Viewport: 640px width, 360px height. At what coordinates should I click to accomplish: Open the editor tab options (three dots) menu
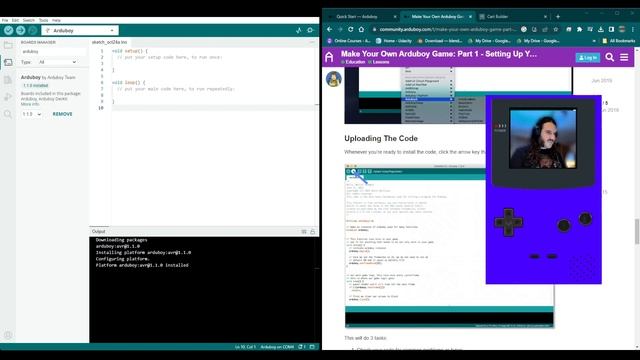312,42
